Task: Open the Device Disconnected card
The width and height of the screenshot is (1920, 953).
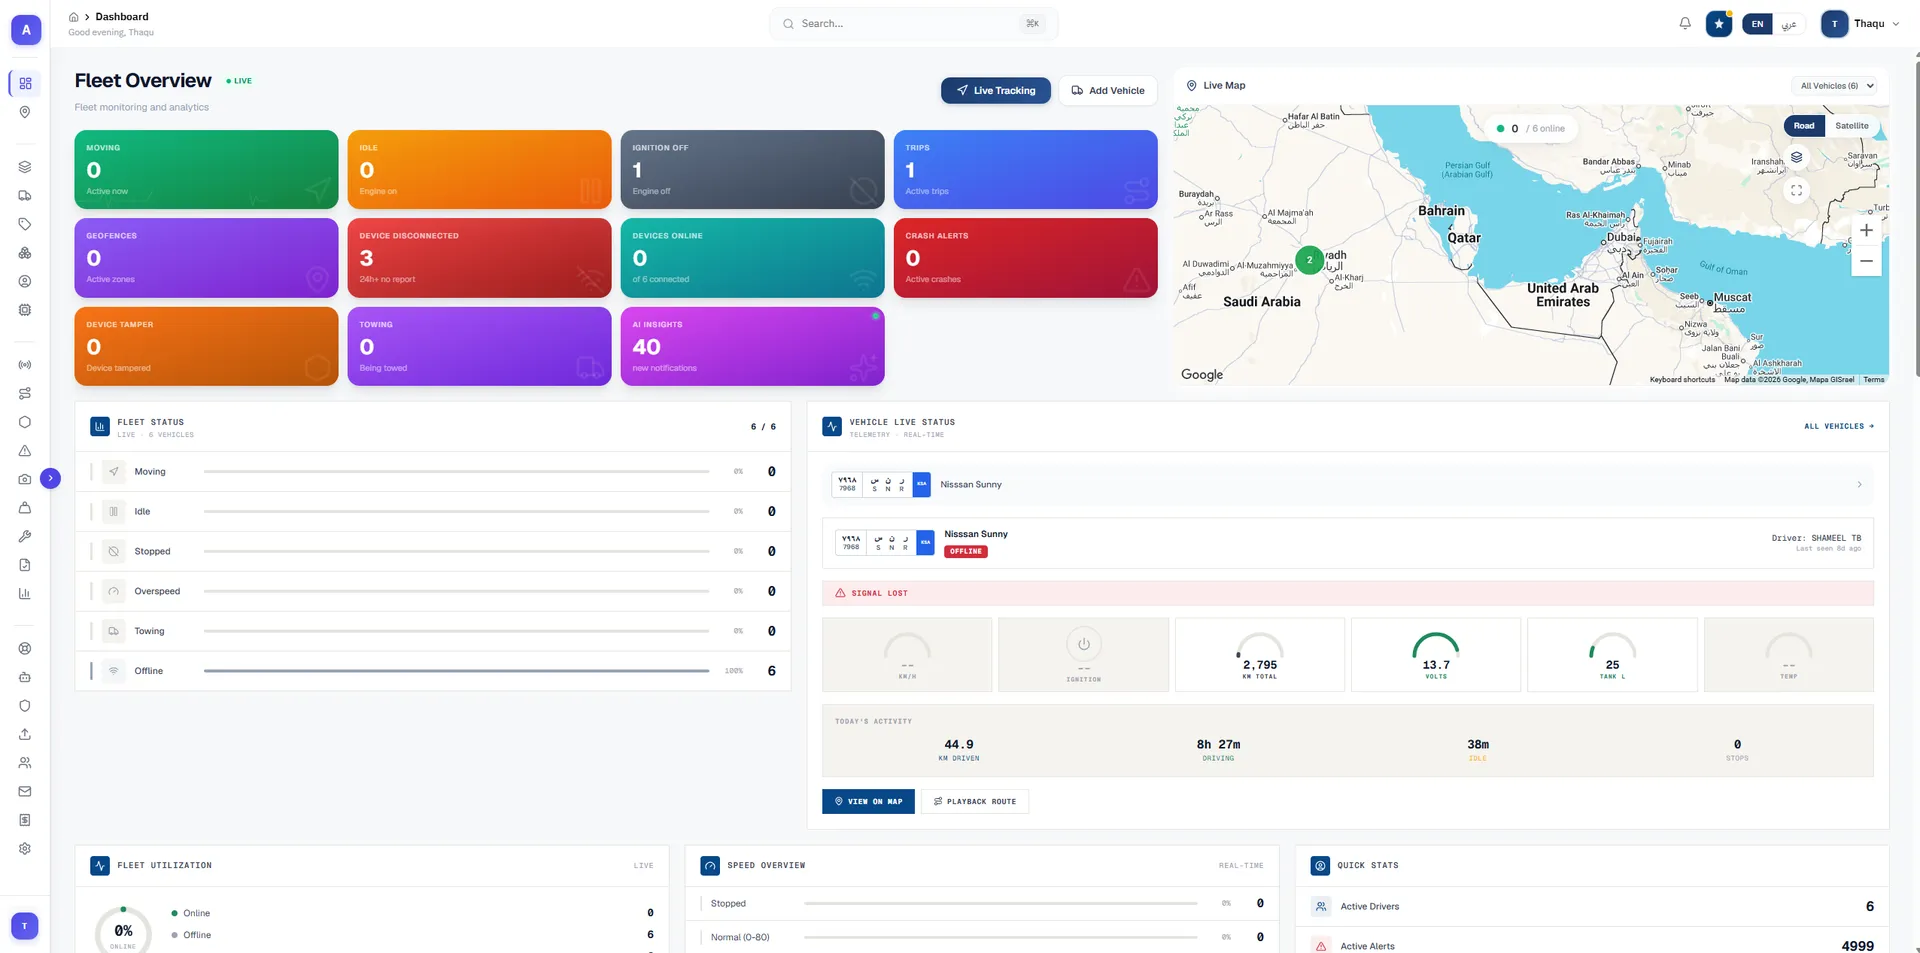Action: 479,258
